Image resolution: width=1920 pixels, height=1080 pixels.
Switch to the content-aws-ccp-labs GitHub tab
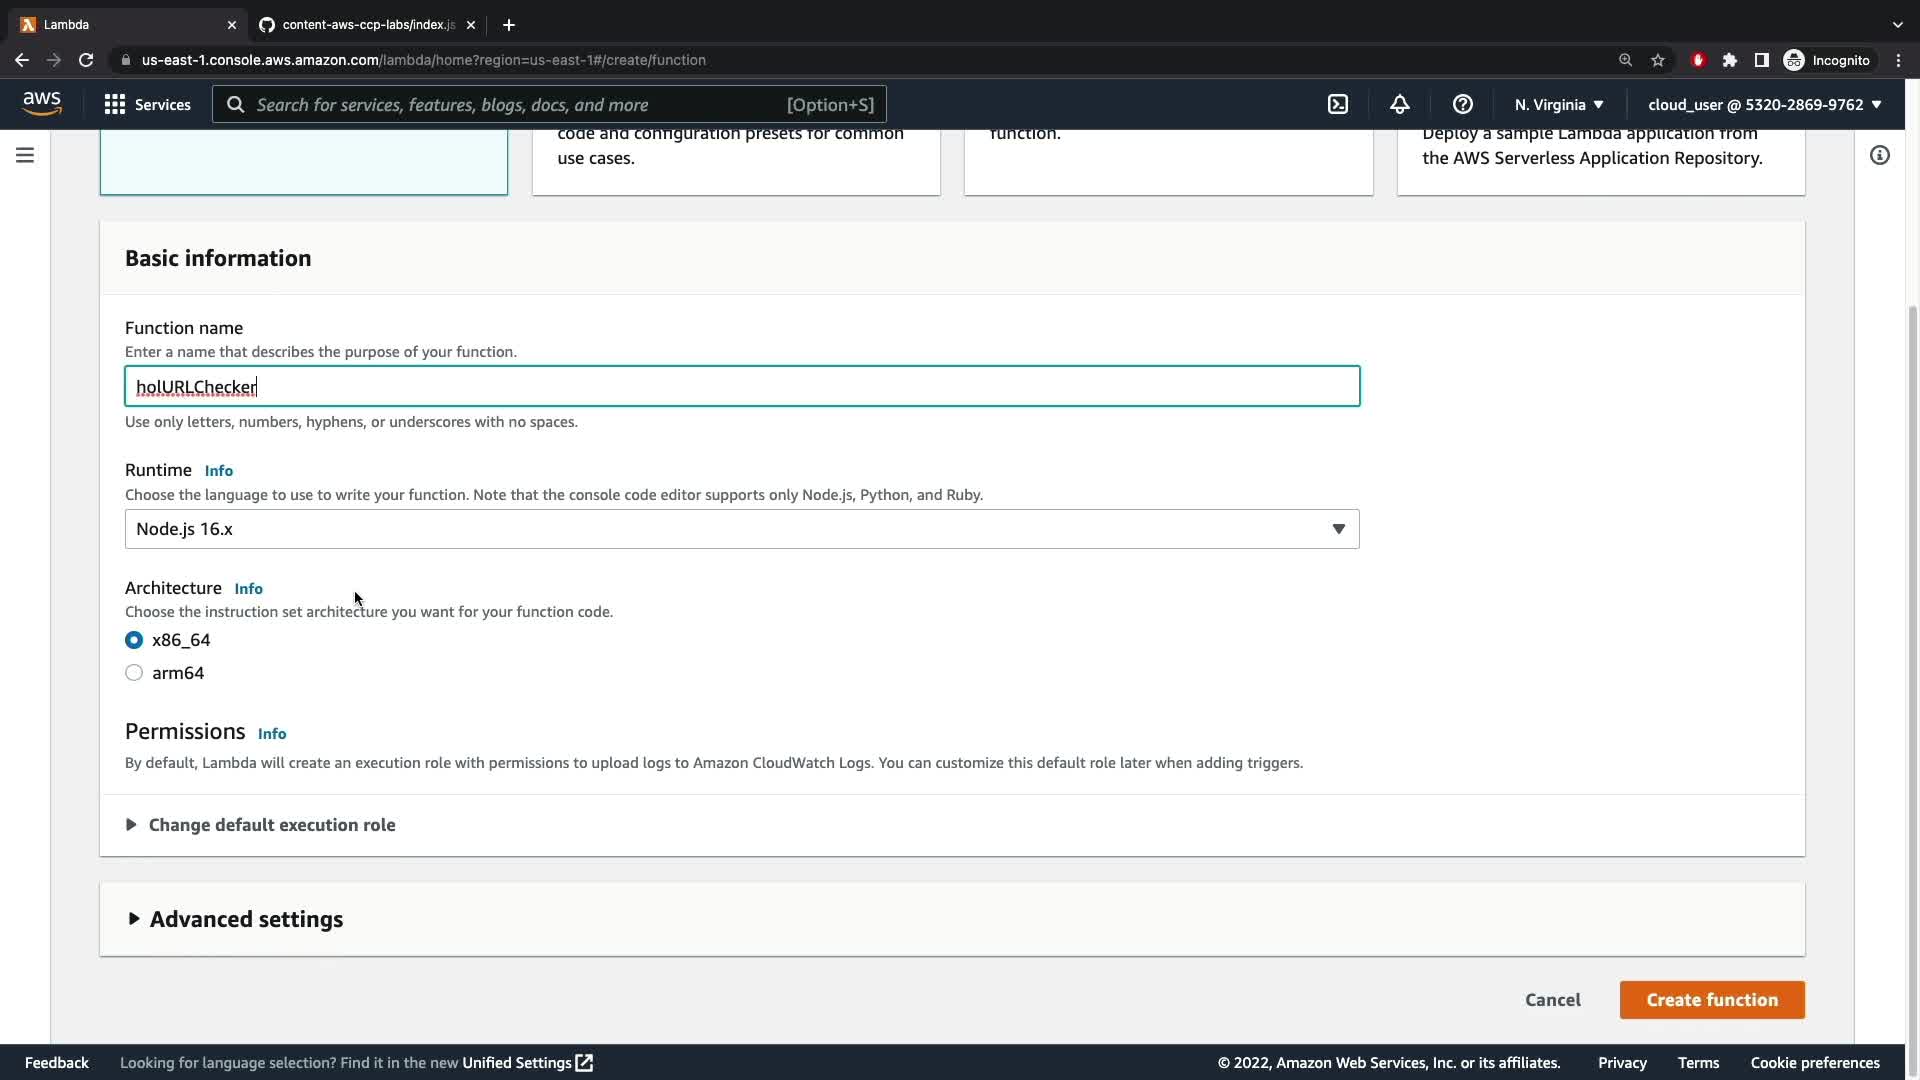click(365, 24)
